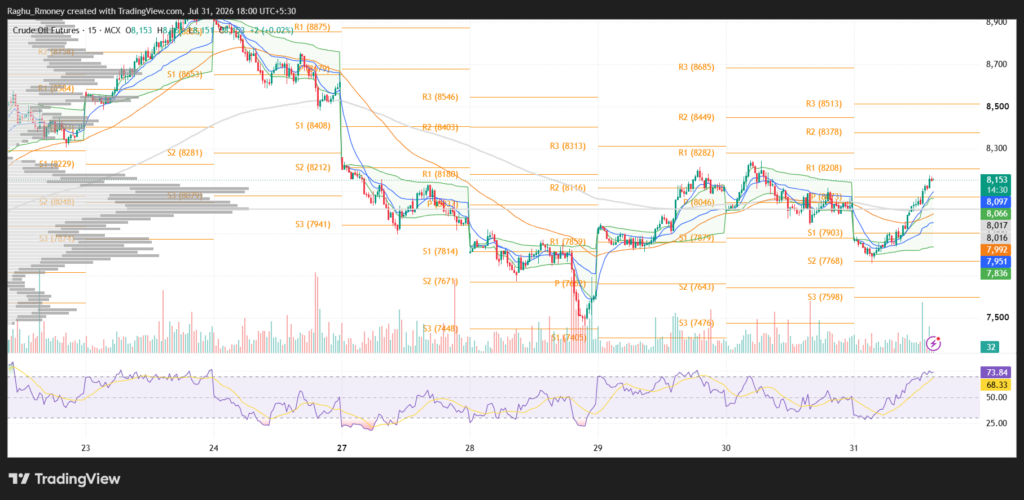Click the S1 (7879) pivot label
The height and width of the screenshot is (500, 1024).
[696, 238]
